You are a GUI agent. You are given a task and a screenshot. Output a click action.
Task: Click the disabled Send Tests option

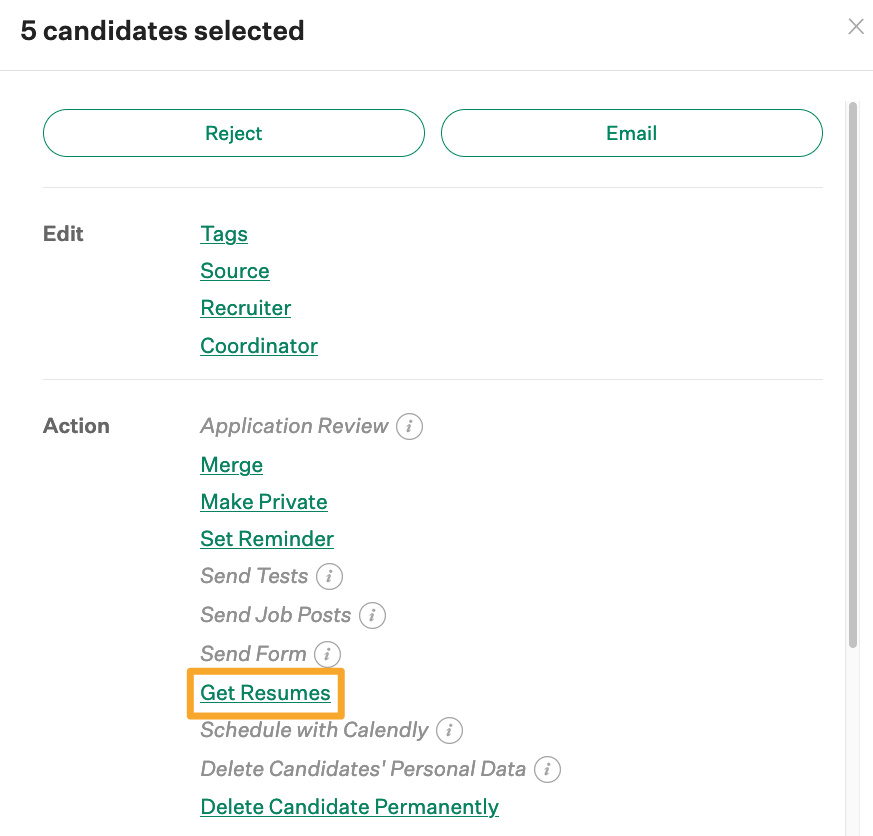[254, 577]
